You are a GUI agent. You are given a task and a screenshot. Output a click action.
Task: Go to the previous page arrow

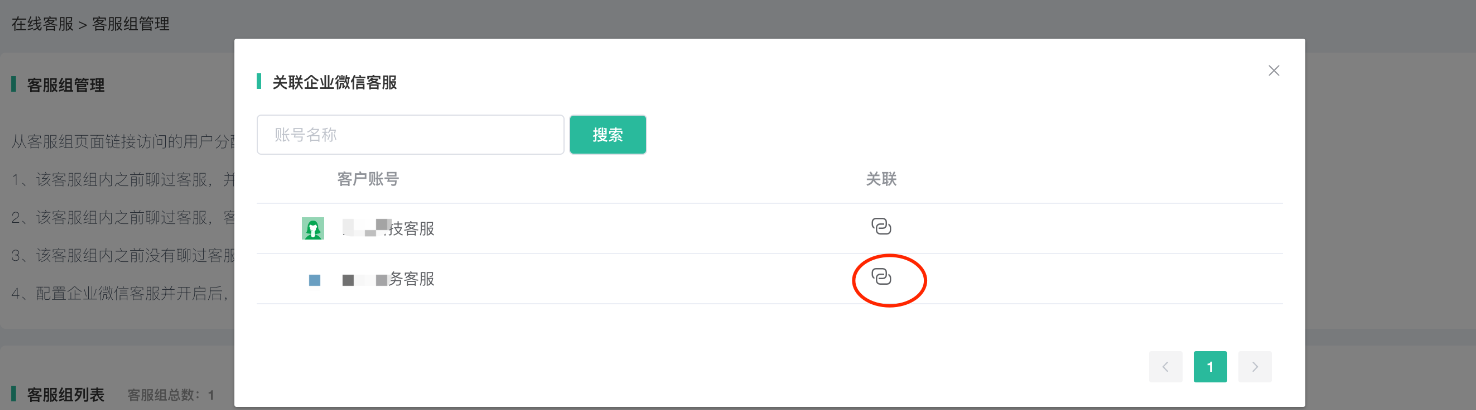(1165, 367)
